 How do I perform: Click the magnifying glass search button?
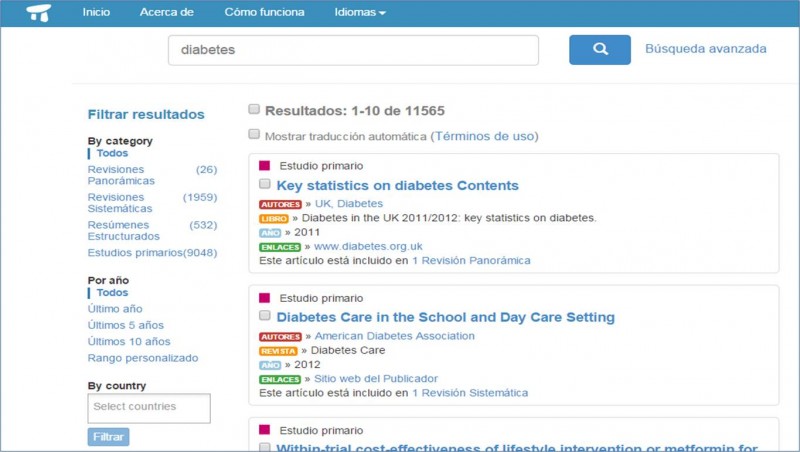pyautogui.click(x=600, y=49)
